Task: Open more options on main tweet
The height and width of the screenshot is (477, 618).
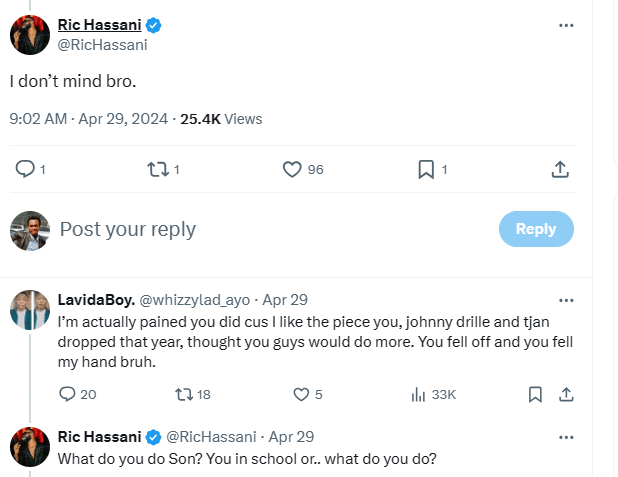Action: point(566,25)
